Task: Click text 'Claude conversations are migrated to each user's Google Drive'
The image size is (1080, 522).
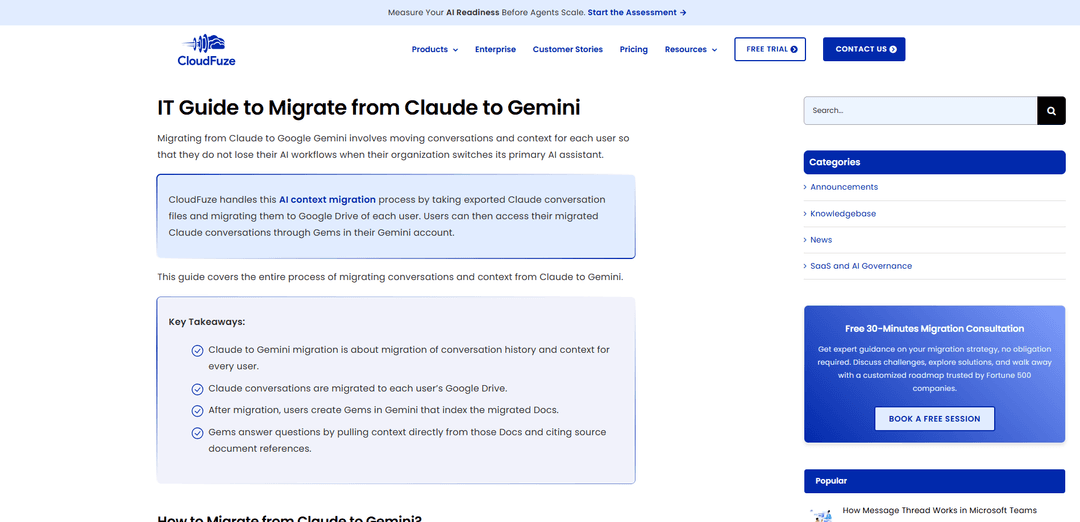Action: tap(357, 388)
